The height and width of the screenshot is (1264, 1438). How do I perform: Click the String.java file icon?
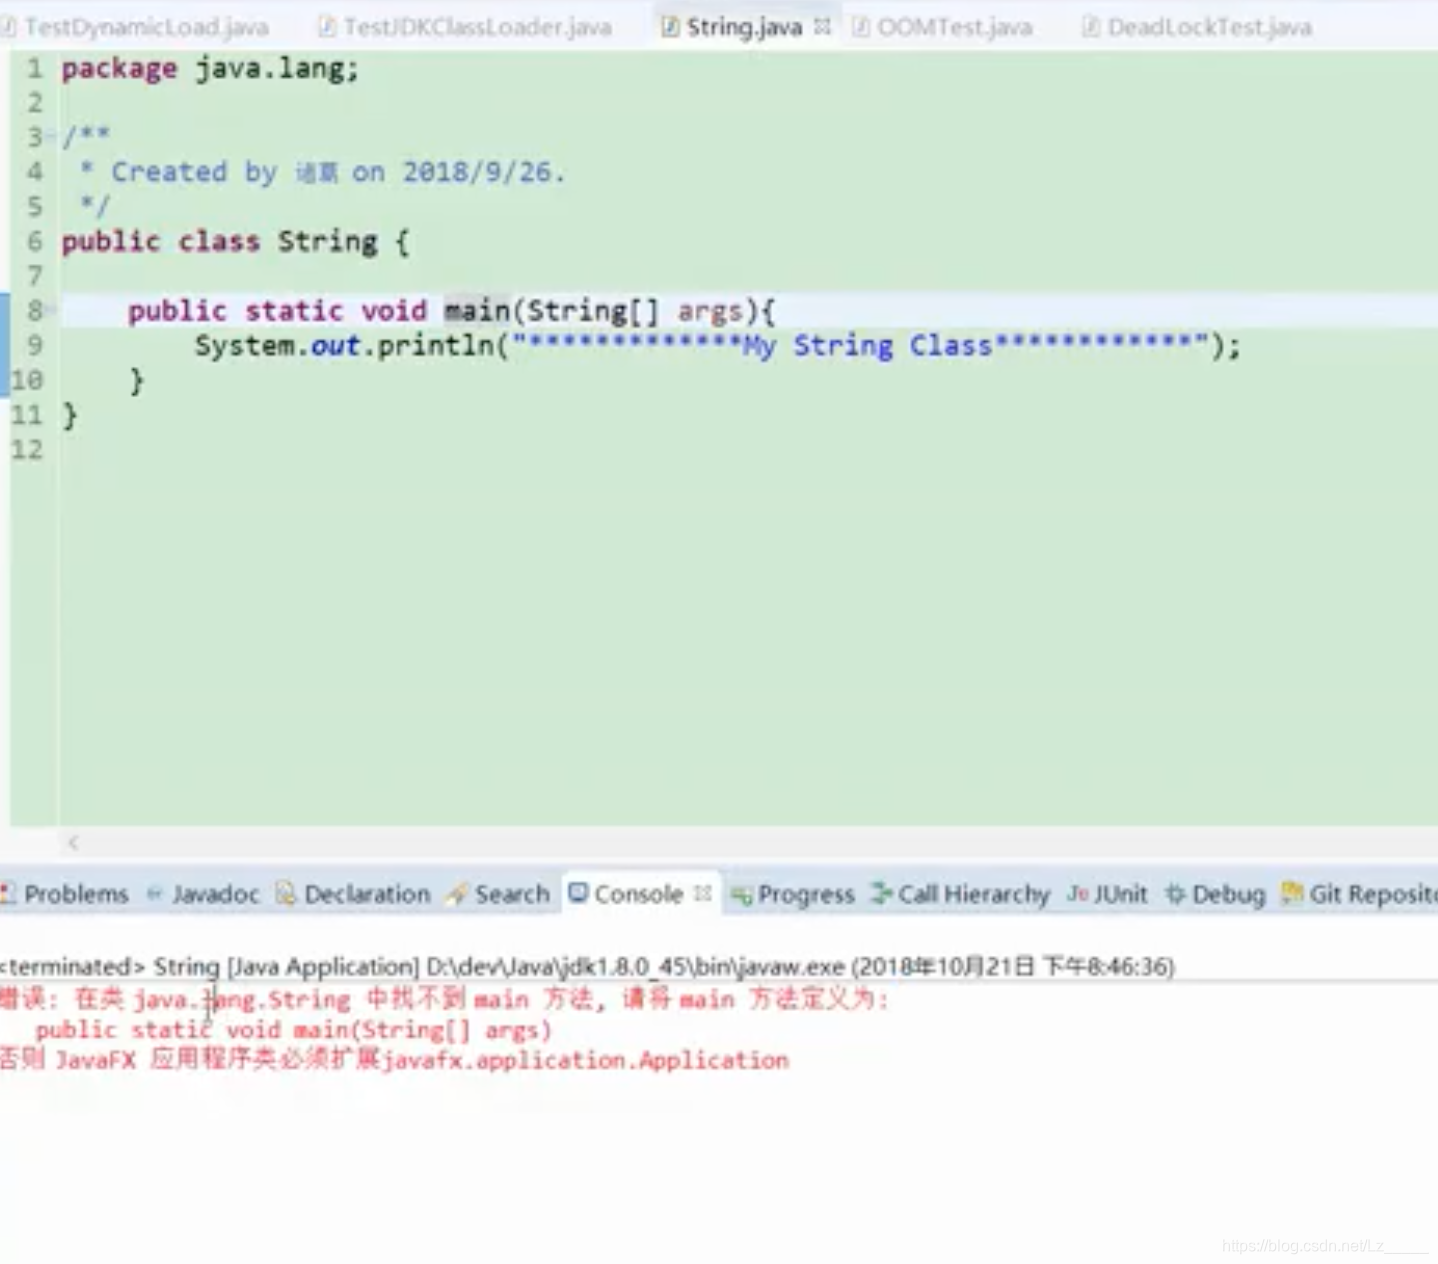click(670, 27)
